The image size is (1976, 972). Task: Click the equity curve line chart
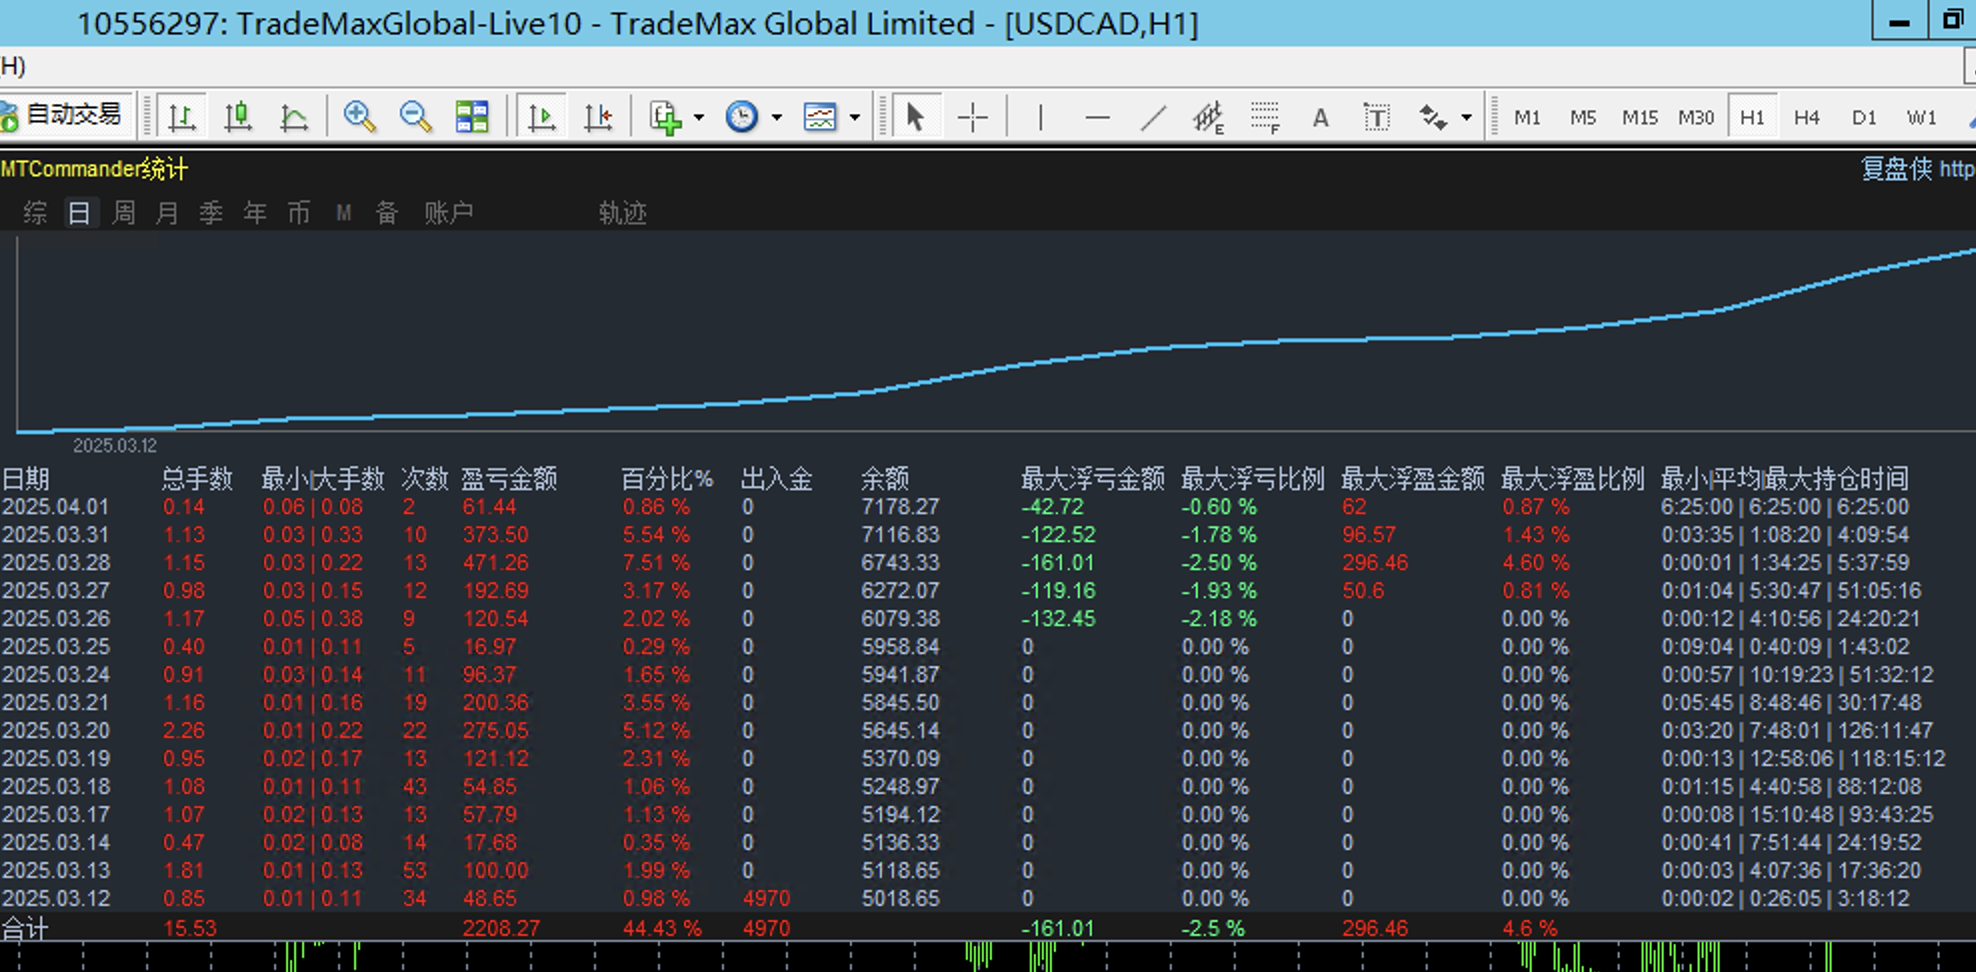996,340
